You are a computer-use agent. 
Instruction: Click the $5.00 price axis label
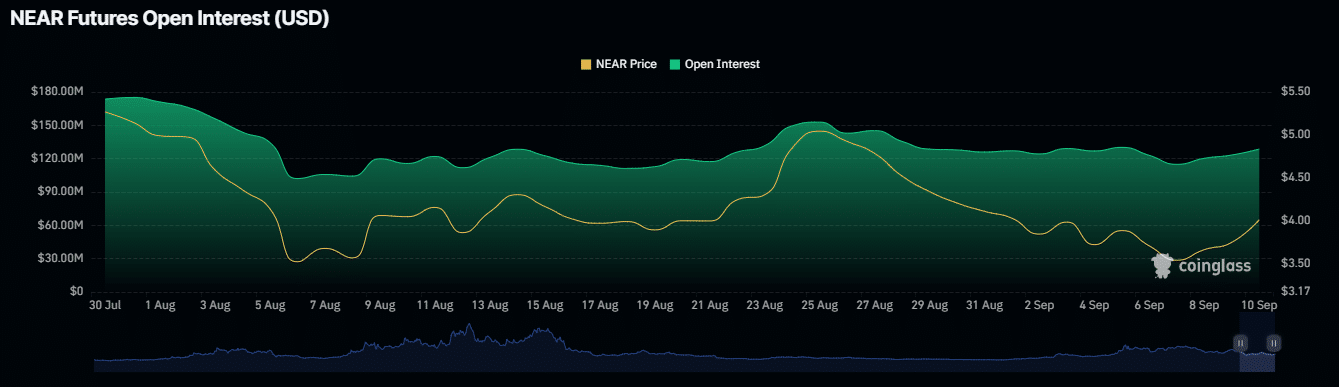pyautogui.click(x=1295, y=134)
